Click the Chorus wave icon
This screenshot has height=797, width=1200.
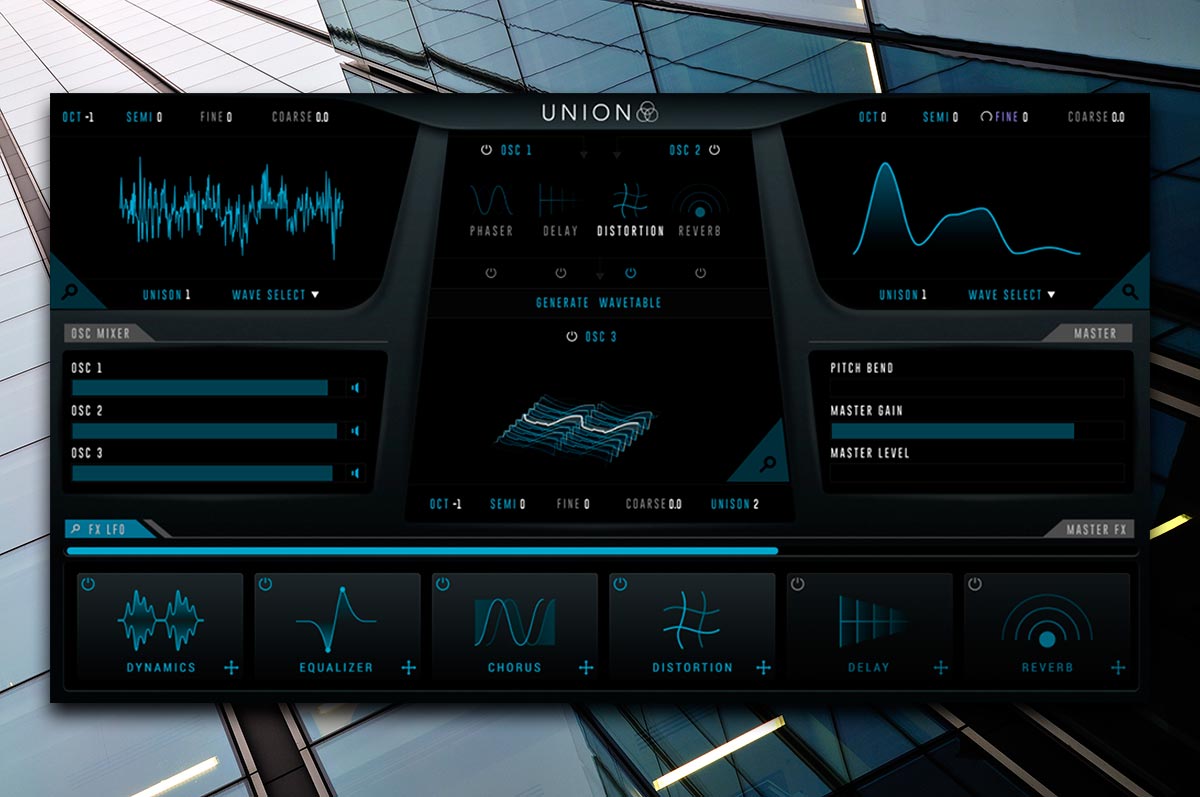pos(514,622)
